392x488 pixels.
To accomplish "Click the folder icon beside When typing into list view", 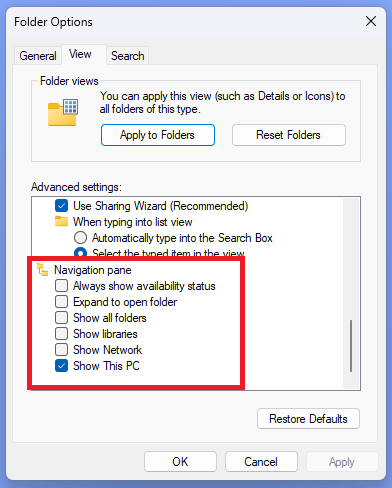I will tap(61, 221).
